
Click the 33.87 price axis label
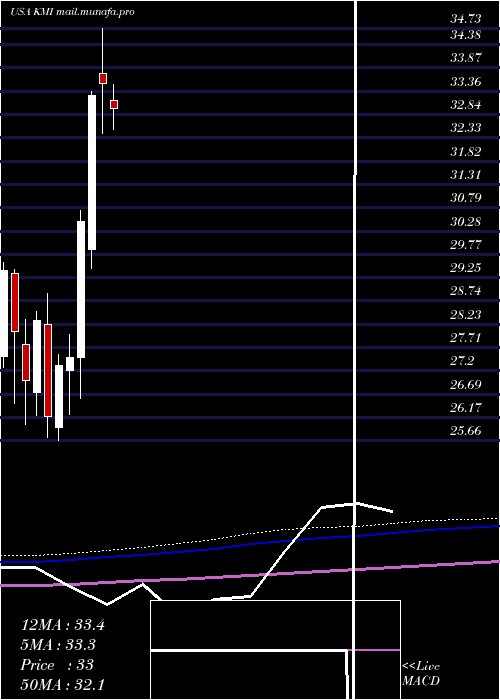pyautogui.click(x=466, y=58)
